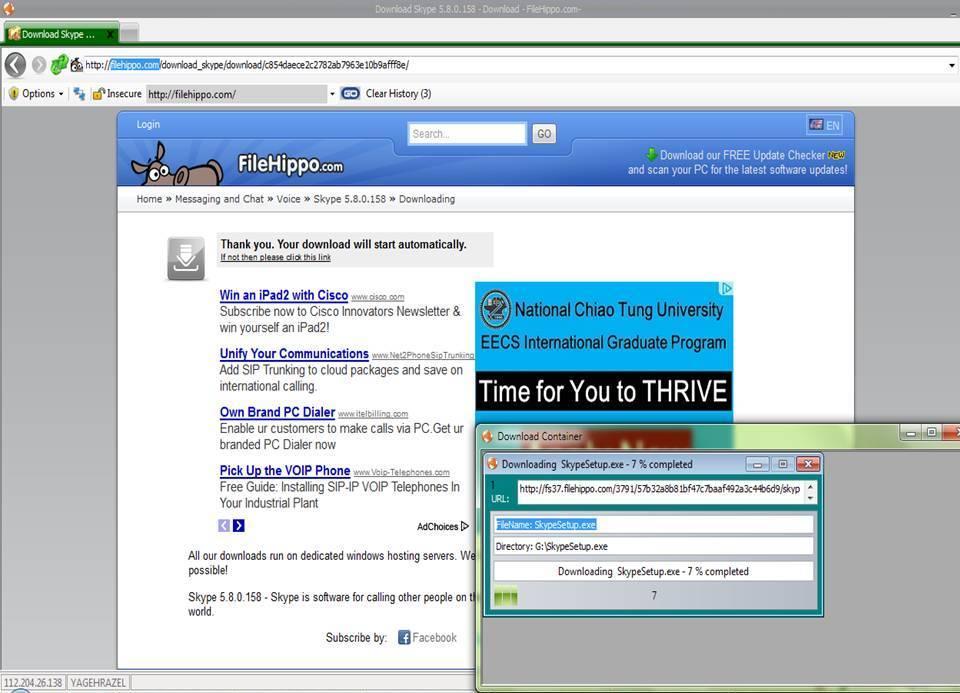Open the Unify Your Communications ad link
The image size is (960, 693).
[x=294, y=354]
